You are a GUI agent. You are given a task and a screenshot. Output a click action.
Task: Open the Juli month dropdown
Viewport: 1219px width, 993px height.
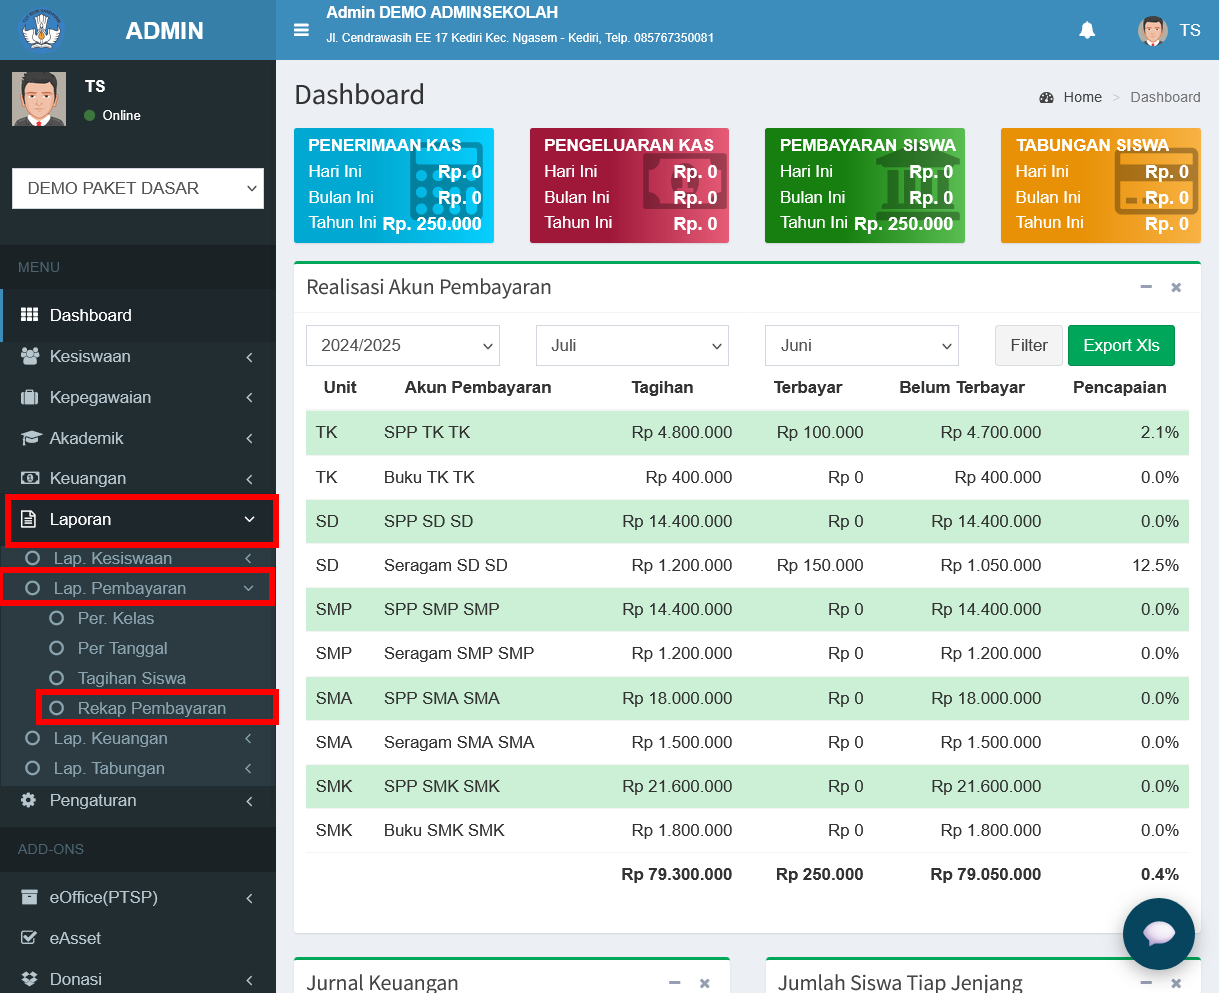pos(632,345)
